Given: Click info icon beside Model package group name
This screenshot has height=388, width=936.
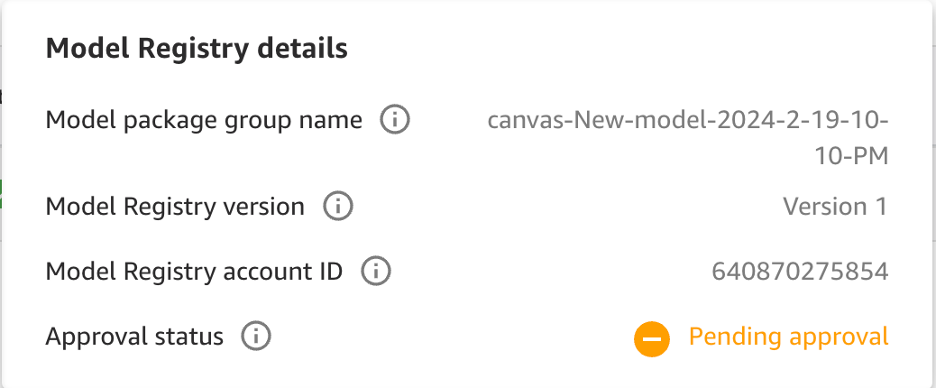Looking at the screenshot, I should click(395, 121).
